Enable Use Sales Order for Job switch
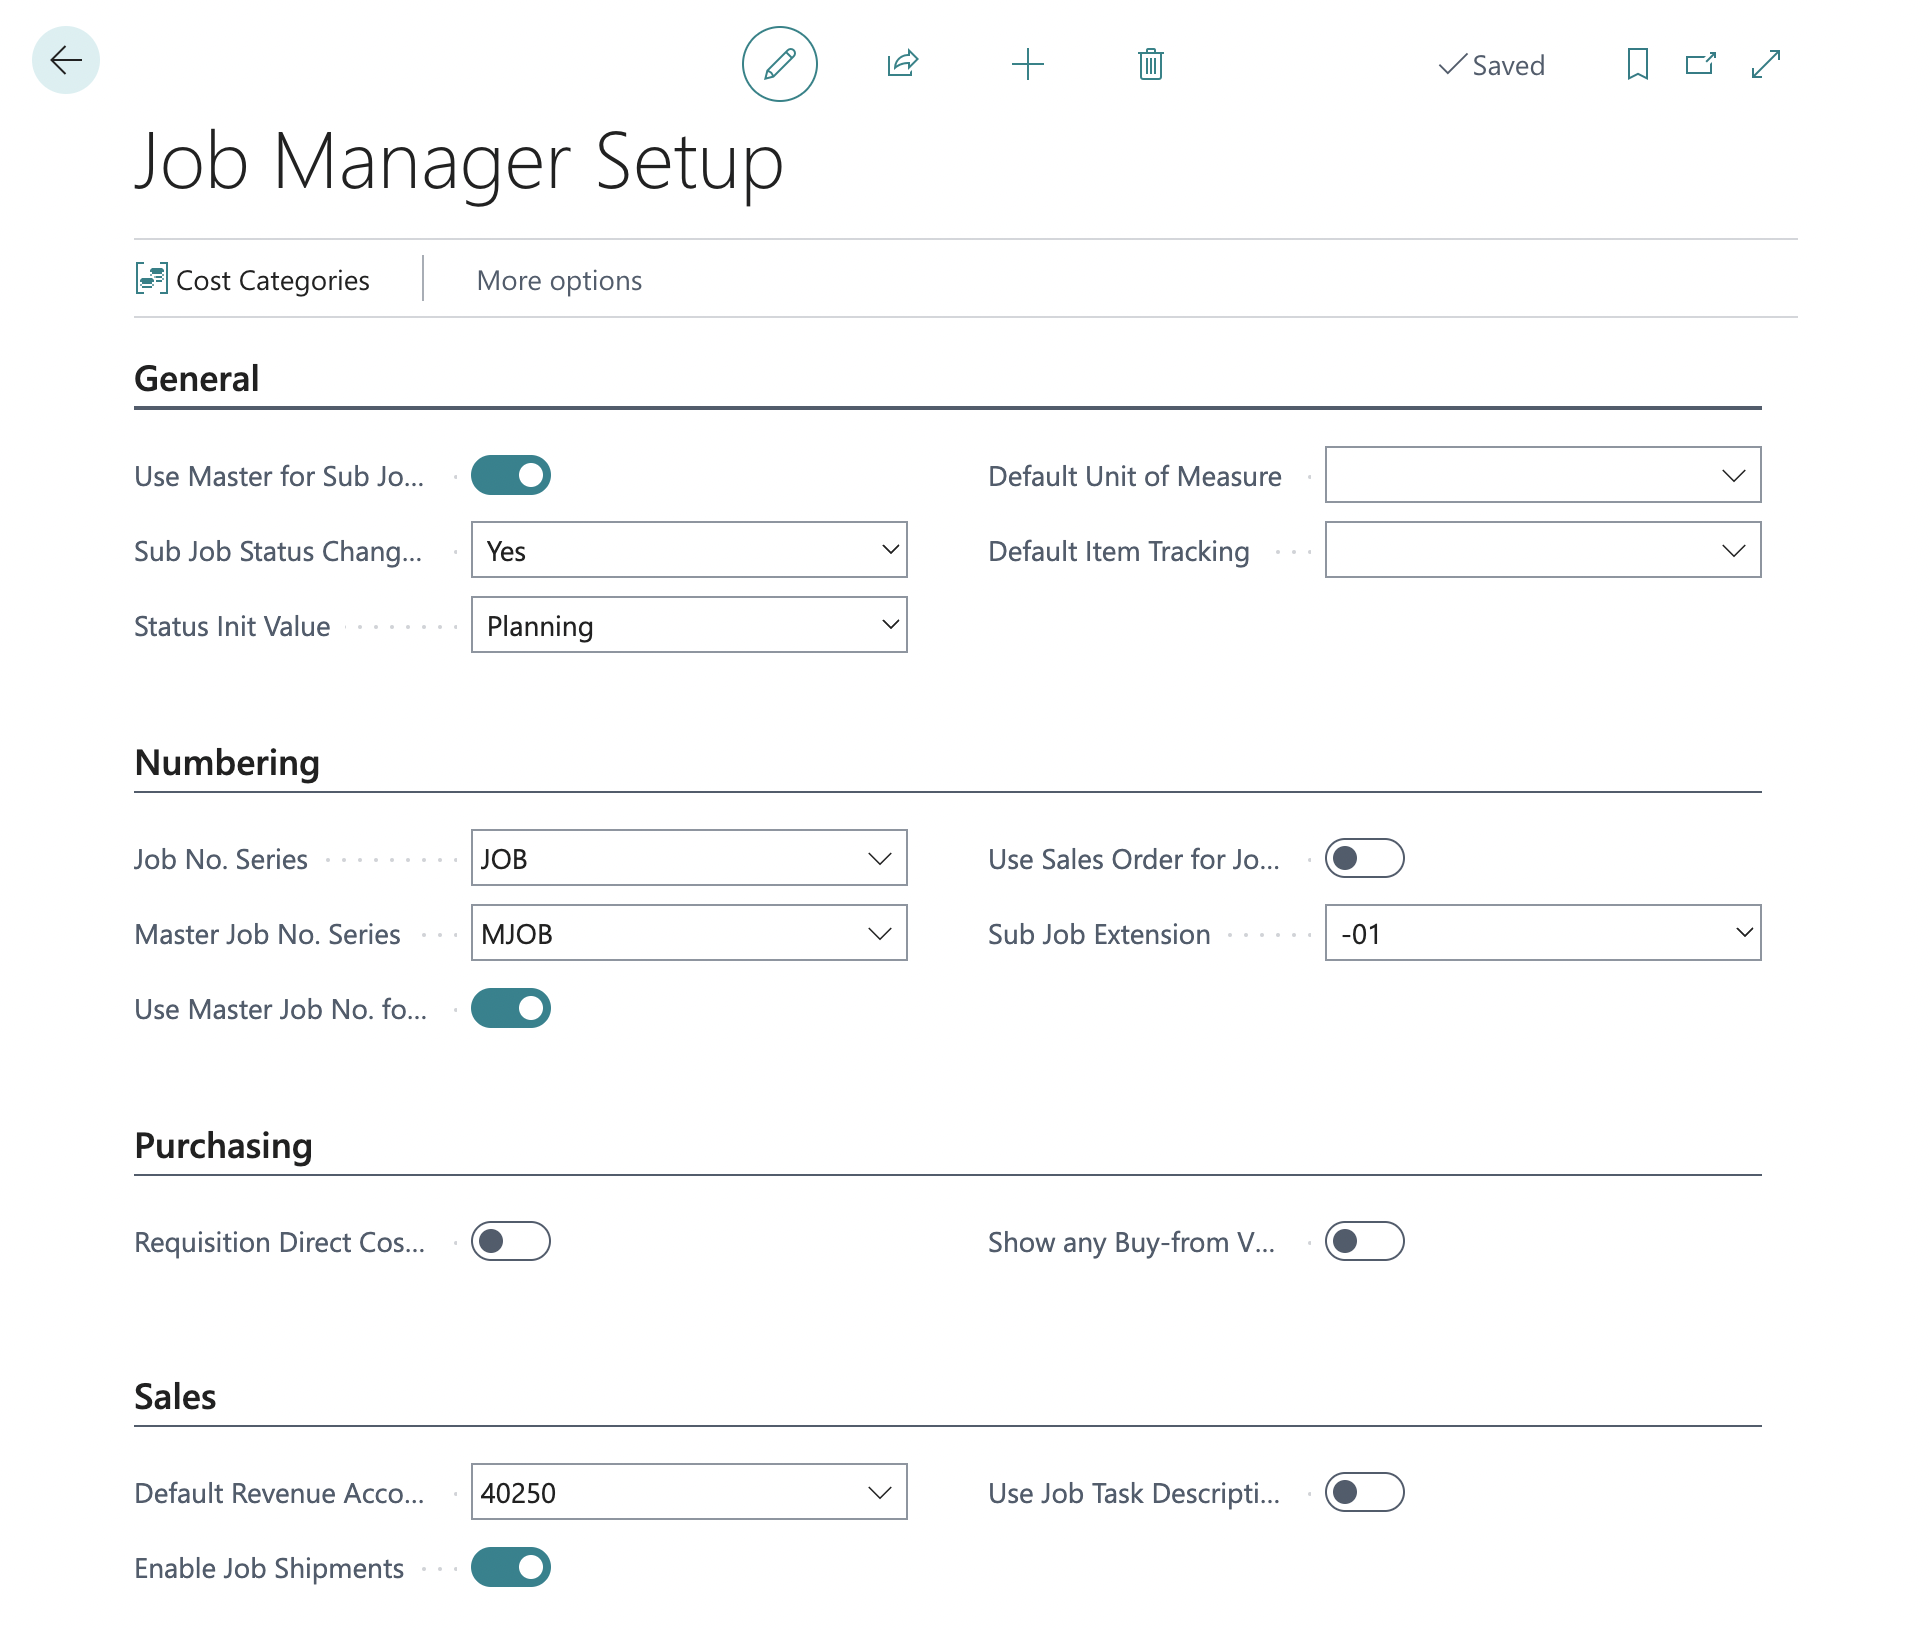The height and width of the screenshot is (1630, 1930). click(1365, 858)
